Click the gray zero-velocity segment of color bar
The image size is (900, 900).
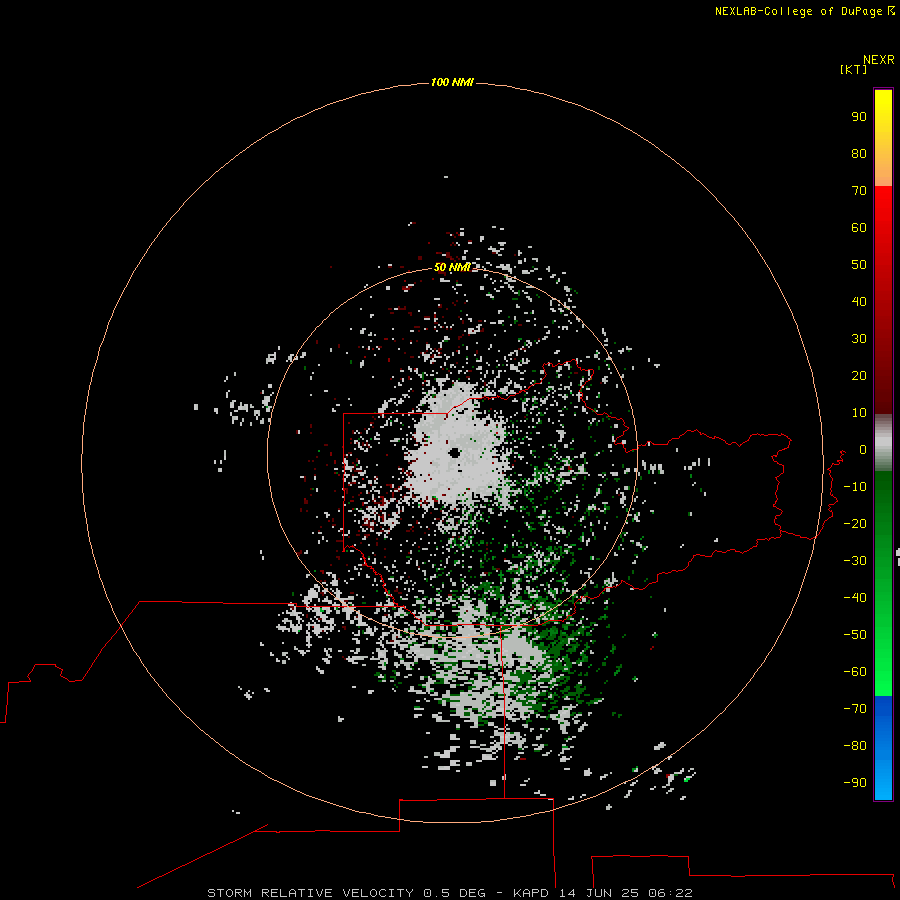pos(883,443)
